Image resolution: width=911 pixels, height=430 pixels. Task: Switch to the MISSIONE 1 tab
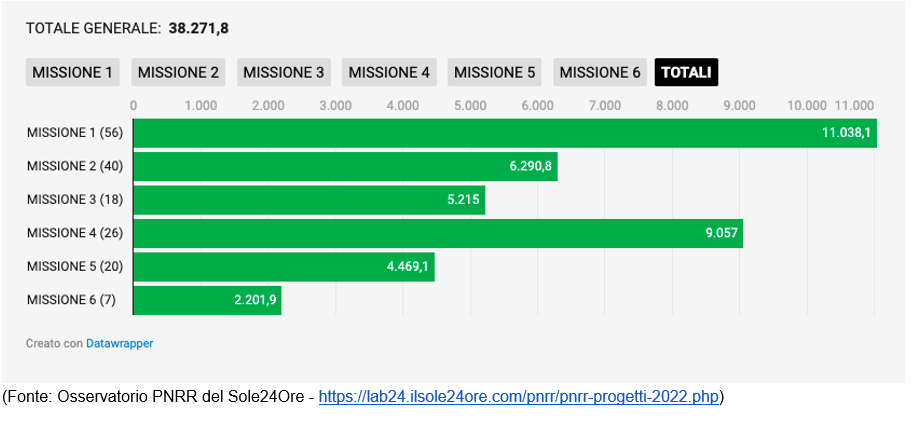(72, 72)
